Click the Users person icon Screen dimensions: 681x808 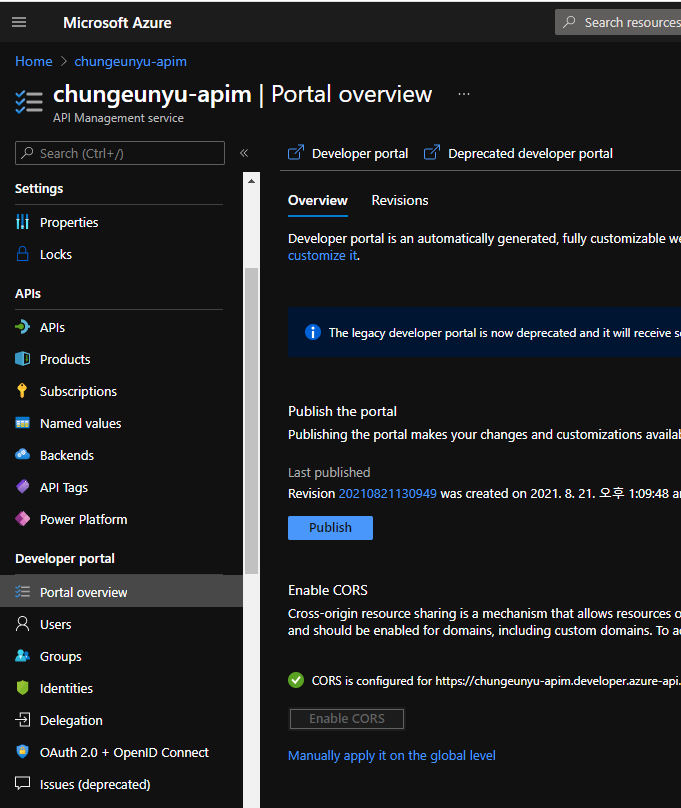pos(22,624)
